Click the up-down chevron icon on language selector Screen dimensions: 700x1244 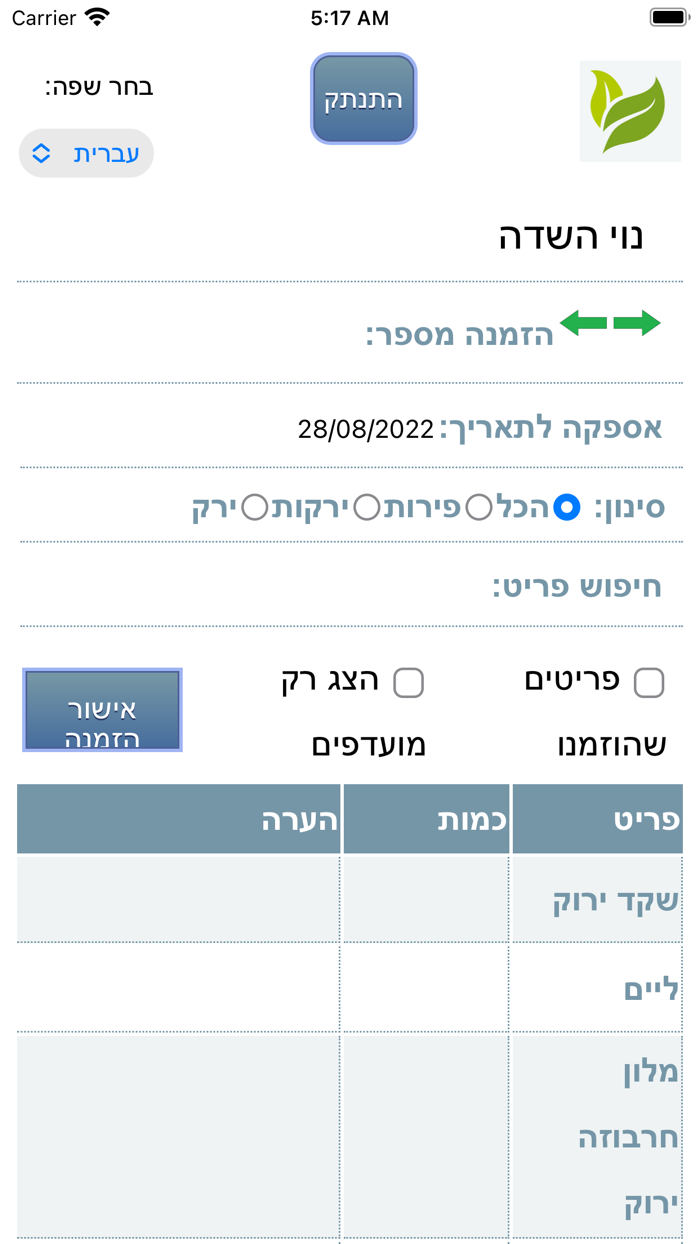pyautogui.click(x=40, y=152)
